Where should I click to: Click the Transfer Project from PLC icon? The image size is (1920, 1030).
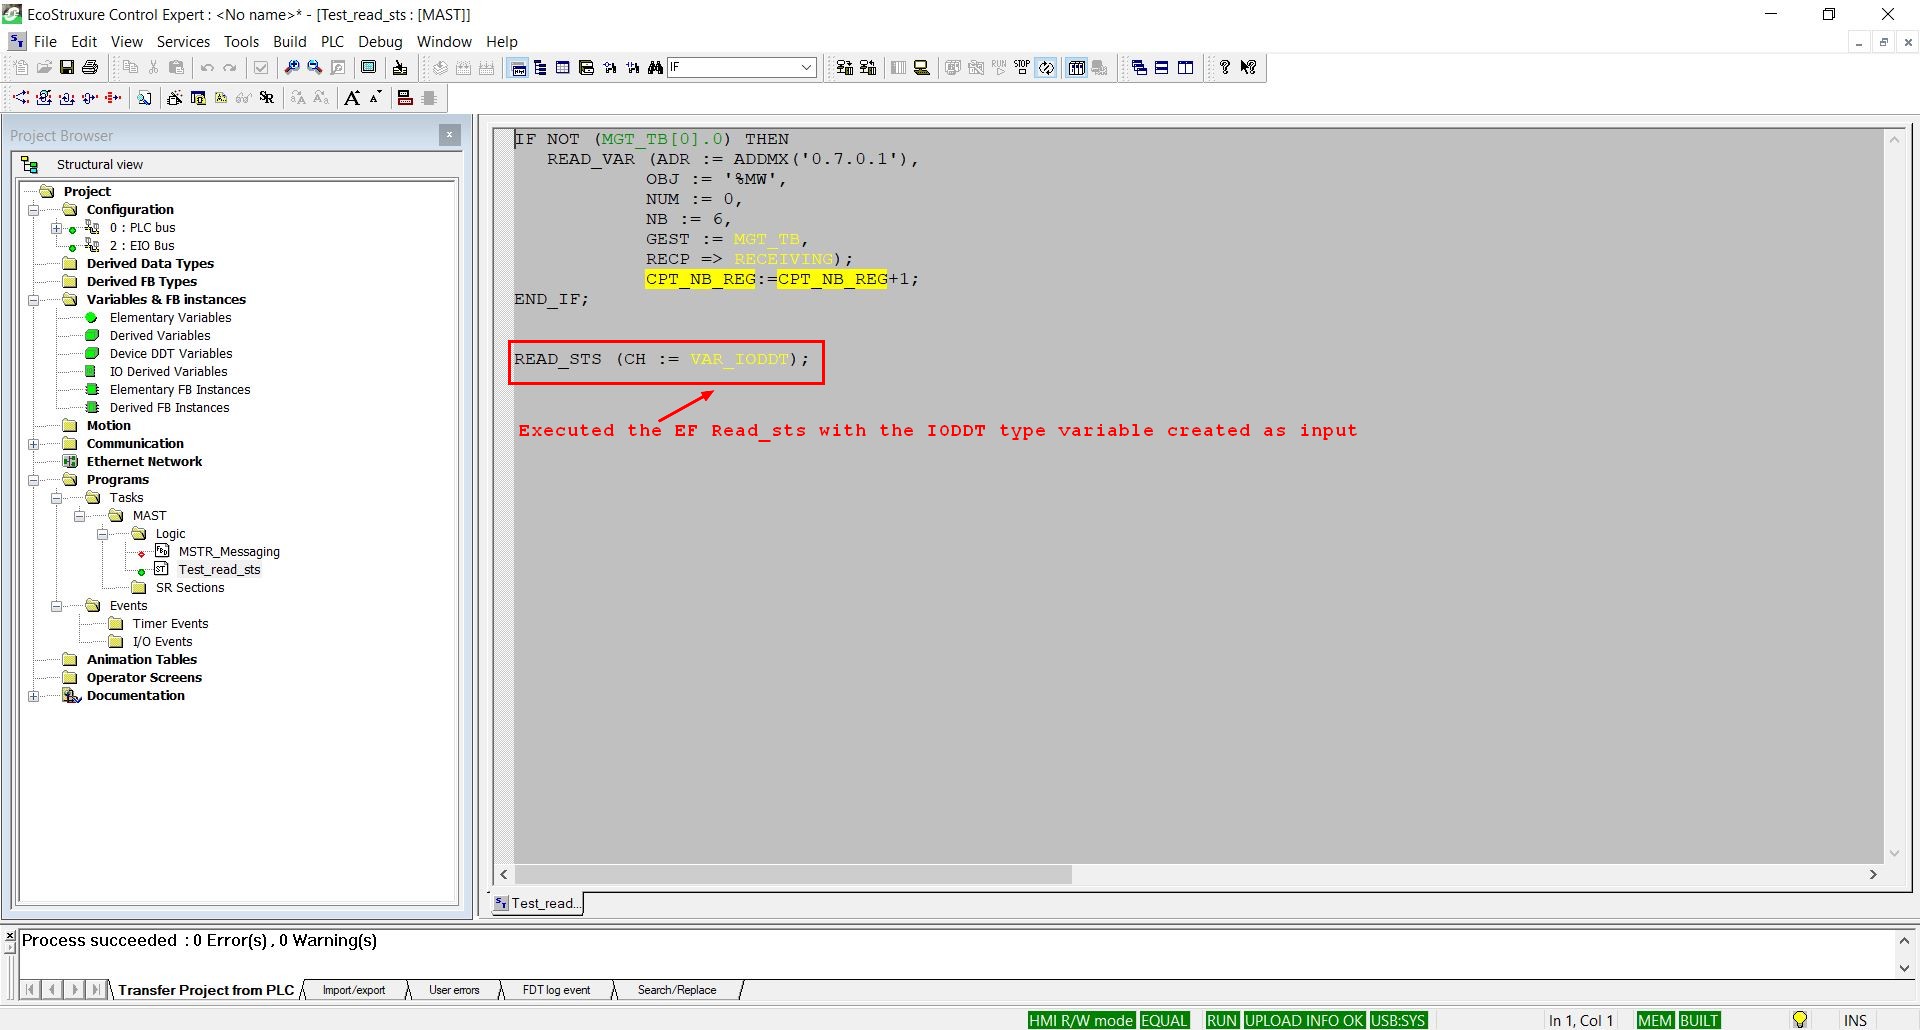coord(868,67)
